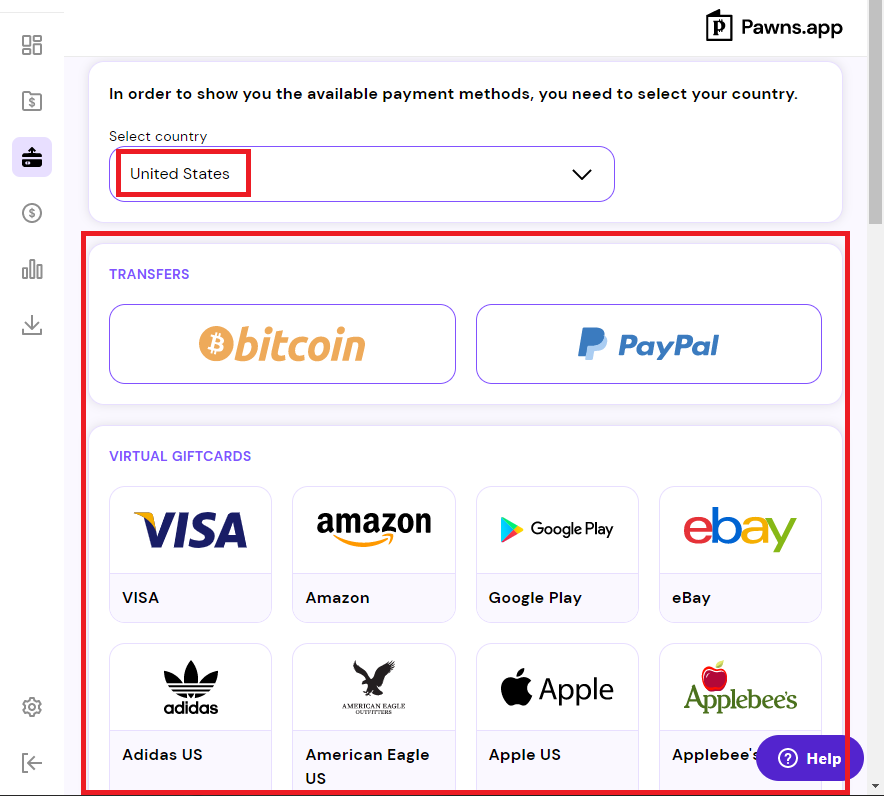The width and height of the screenshot is (884, 796).
Task: Select the VISA gift card
Action: pyautogui.click(x=191, y=555)
